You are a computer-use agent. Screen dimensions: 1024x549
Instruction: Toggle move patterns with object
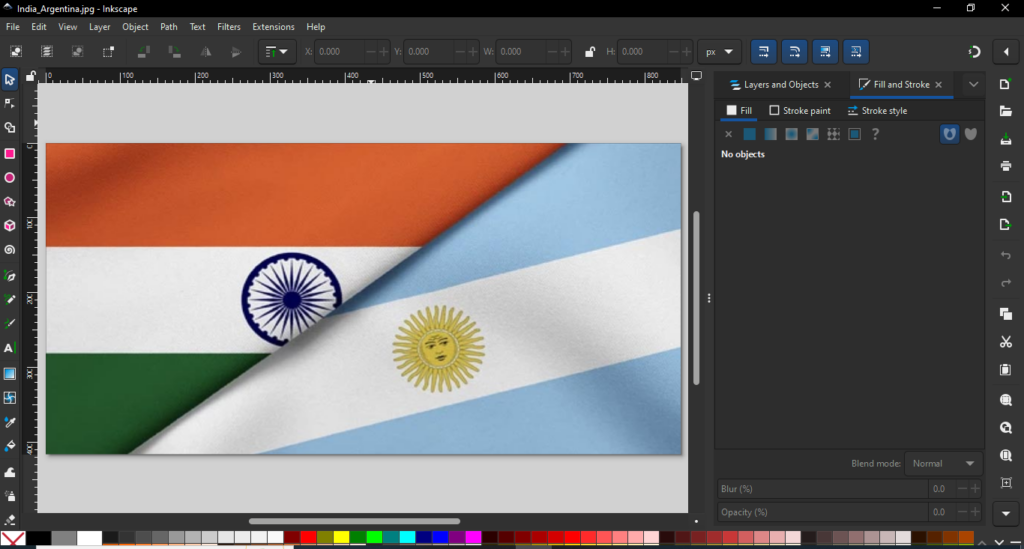pyautogui.click(x=856, y=52)
